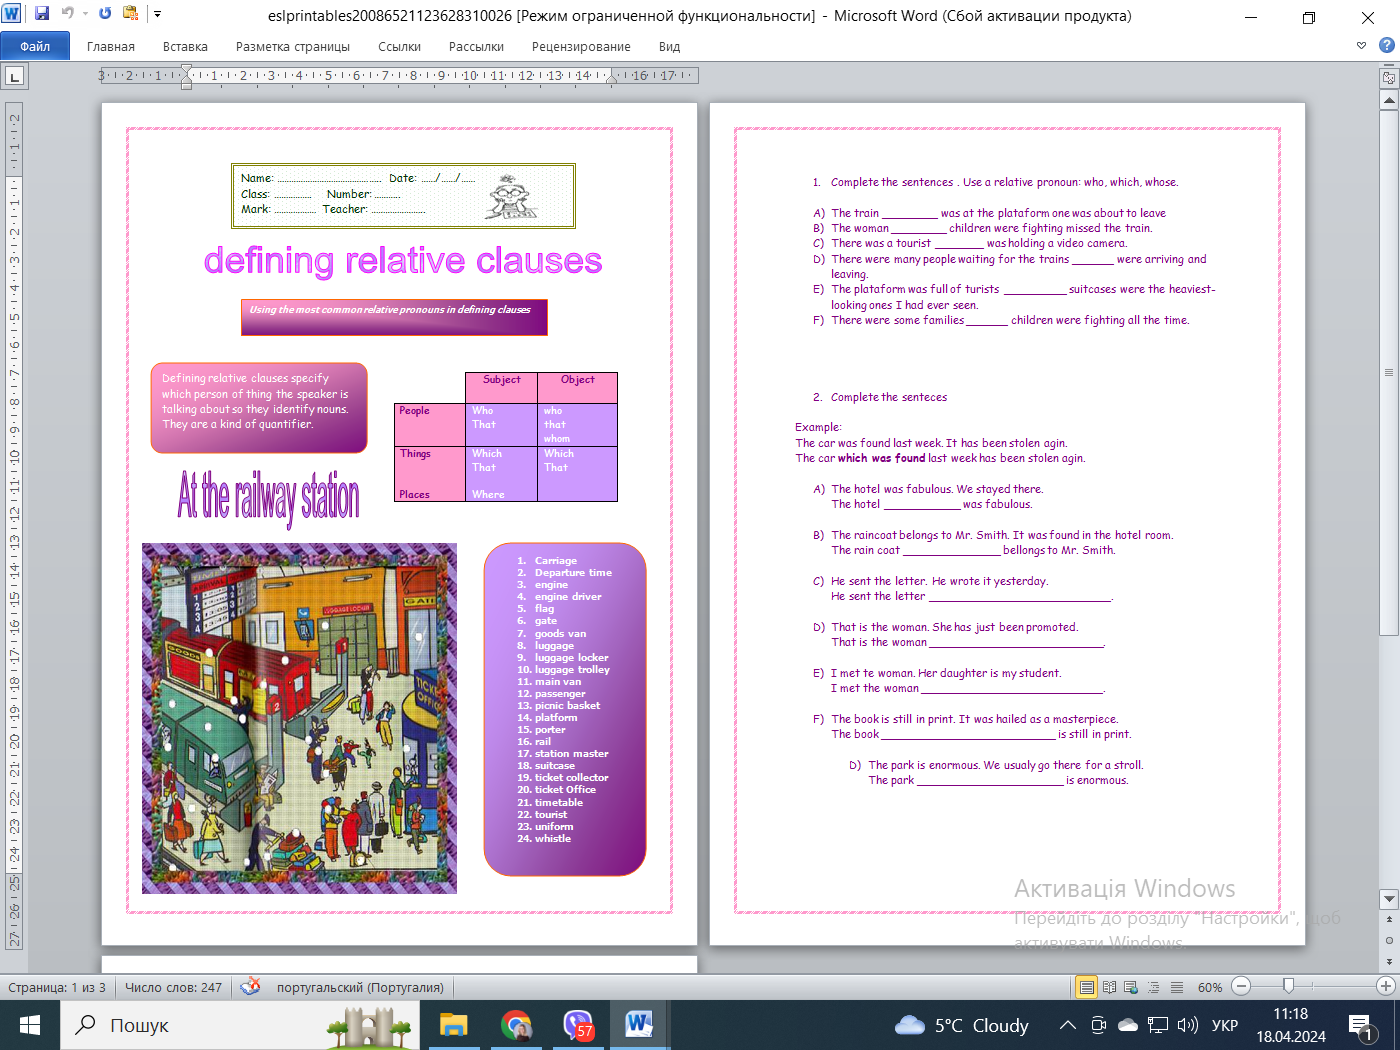Viewport: 1400px width, 1050px height.
Task: Open the notification center icon
Action: click(x=1361, y=1025)
